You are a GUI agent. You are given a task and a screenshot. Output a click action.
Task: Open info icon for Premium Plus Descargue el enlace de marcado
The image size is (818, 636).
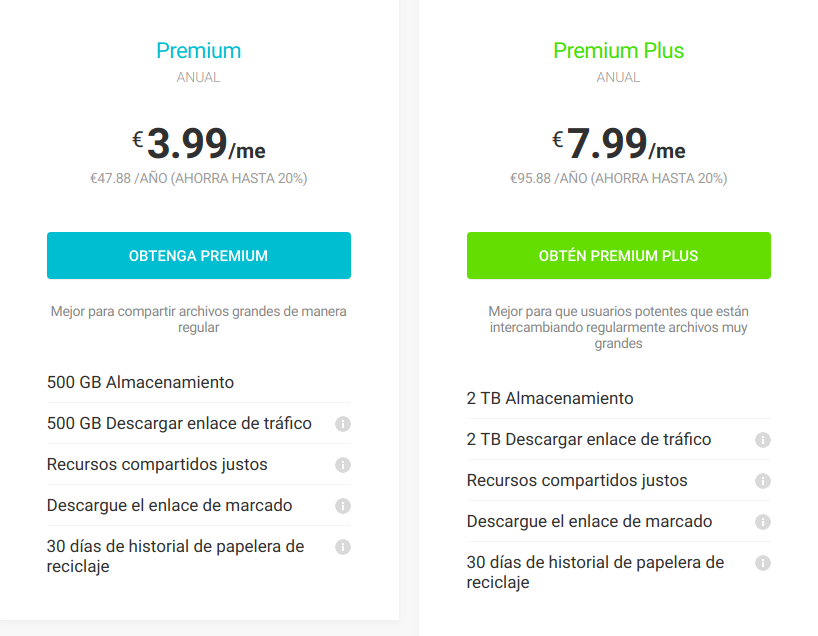tap(763, 522)
